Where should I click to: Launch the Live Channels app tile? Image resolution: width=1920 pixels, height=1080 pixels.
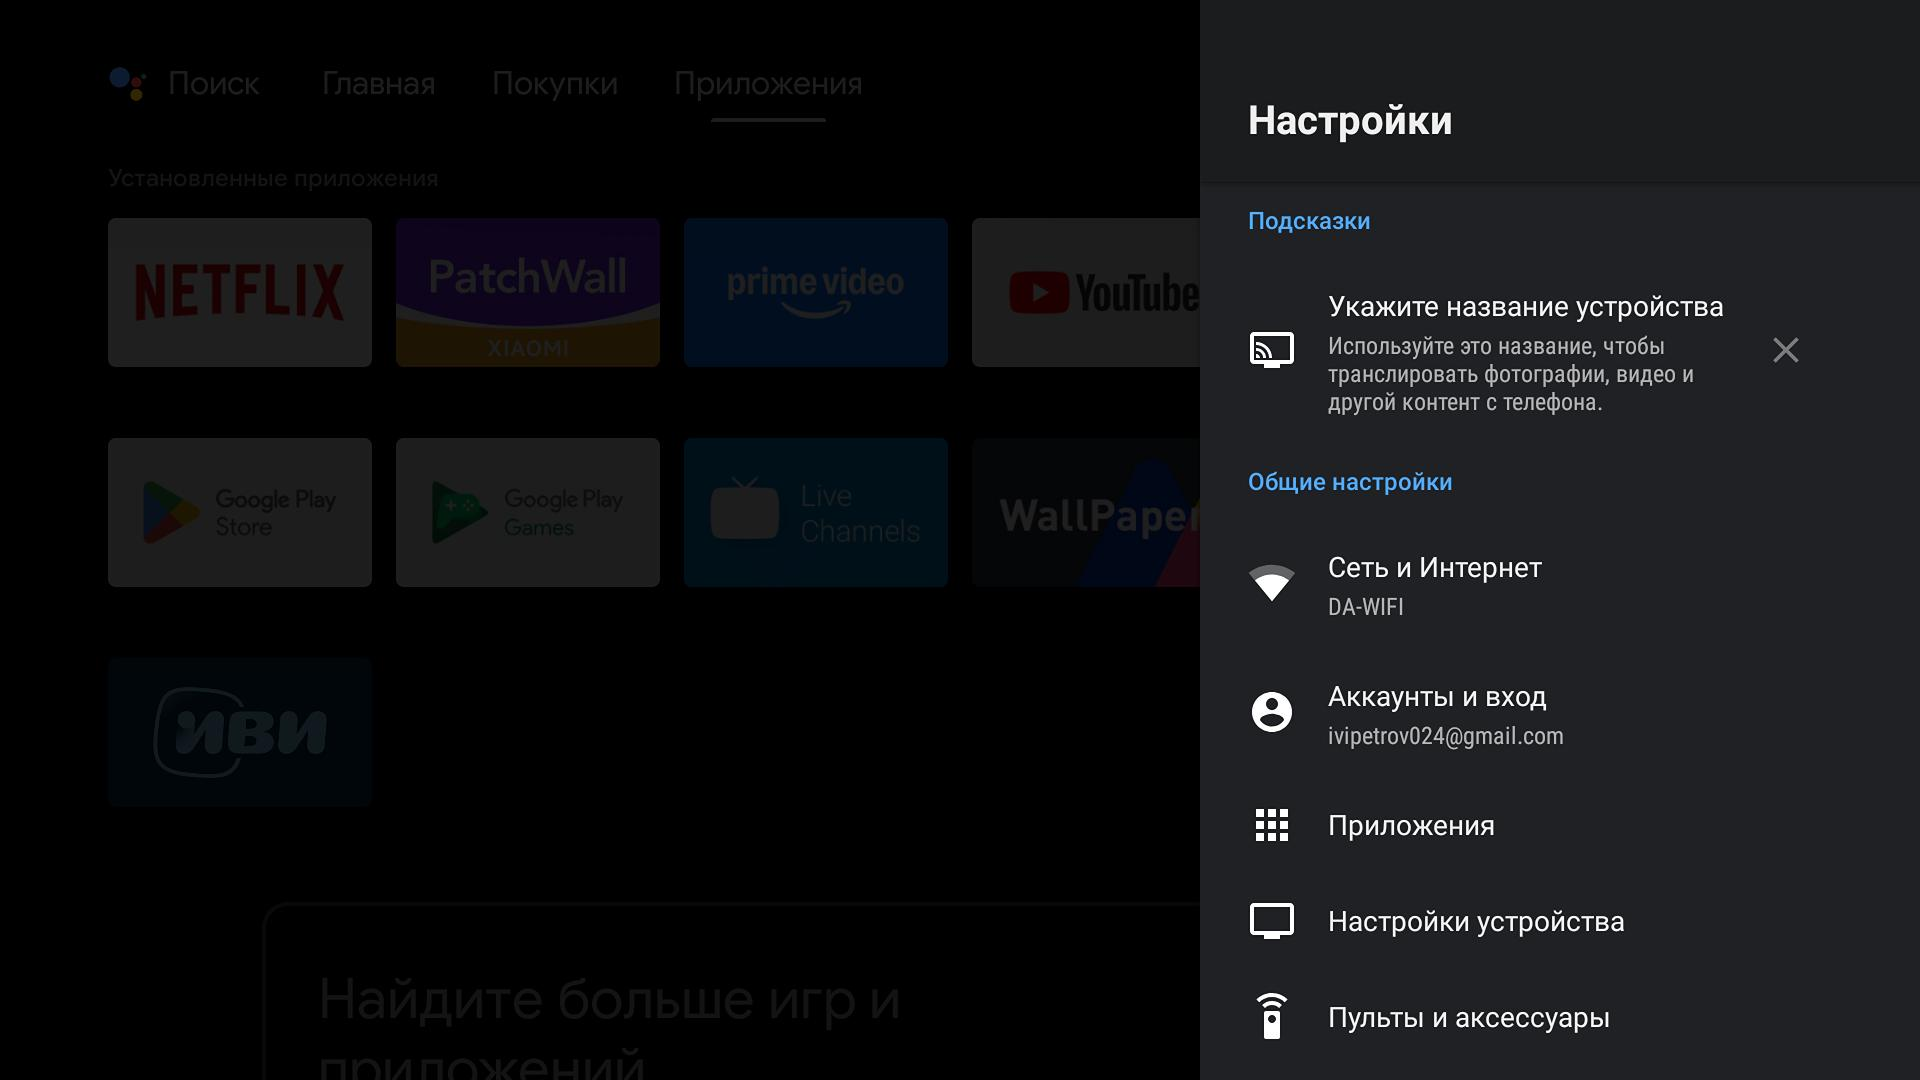(816, 512)
